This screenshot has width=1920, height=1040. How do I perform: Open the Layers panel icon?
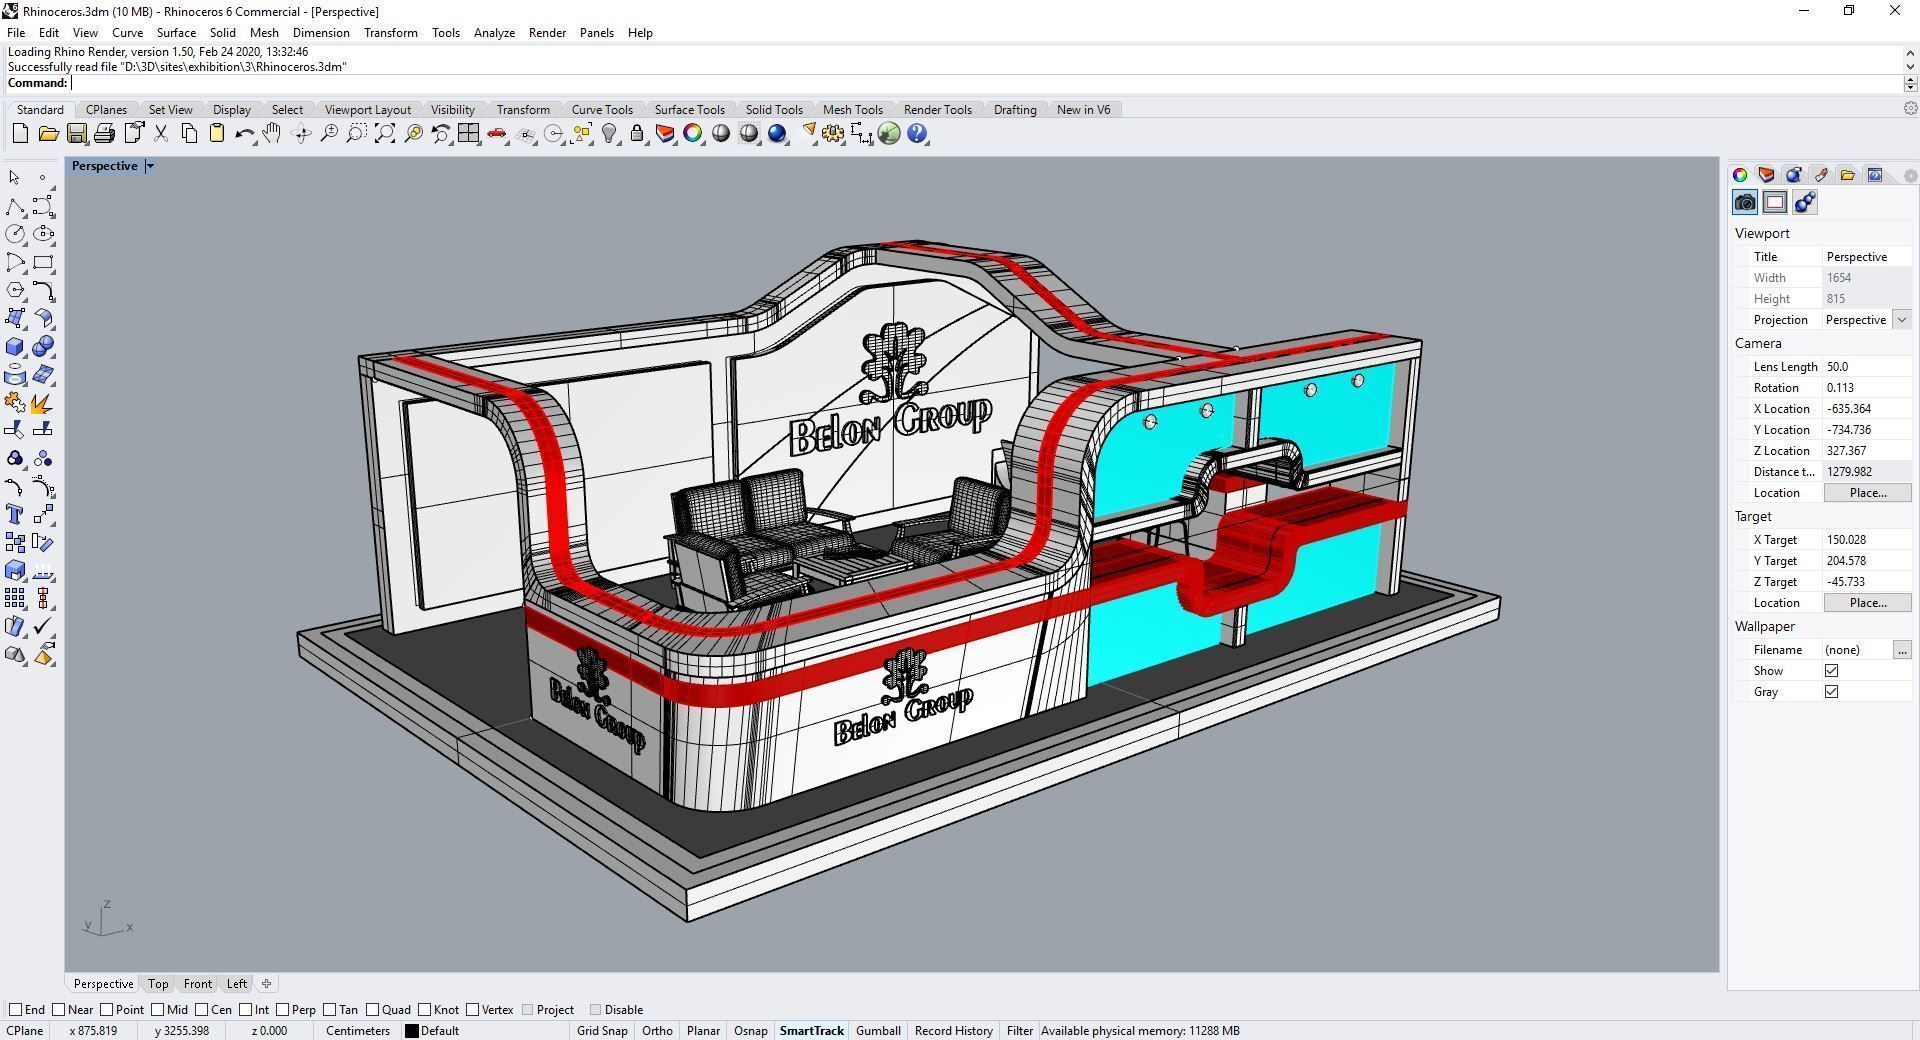(x=1766, y=175)
